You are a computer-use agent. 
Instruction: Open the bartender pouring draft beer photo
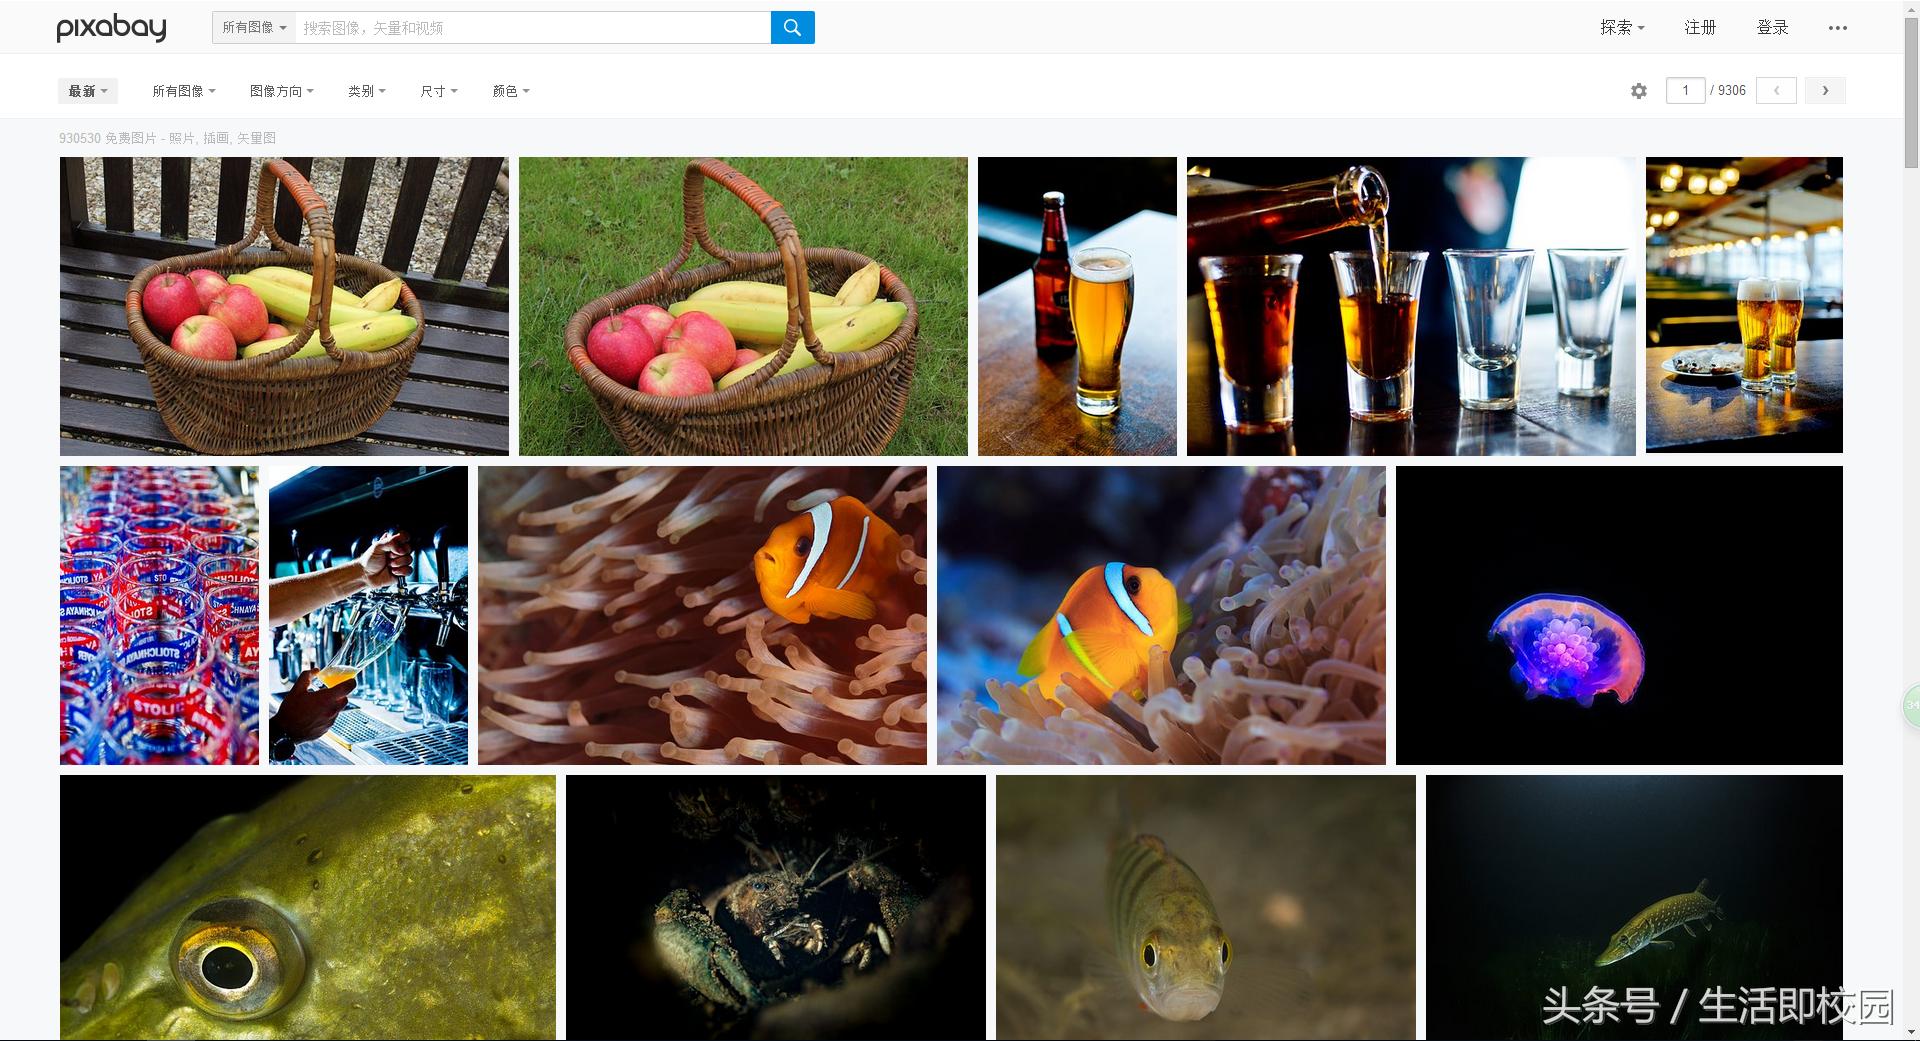tap(368, 615)
